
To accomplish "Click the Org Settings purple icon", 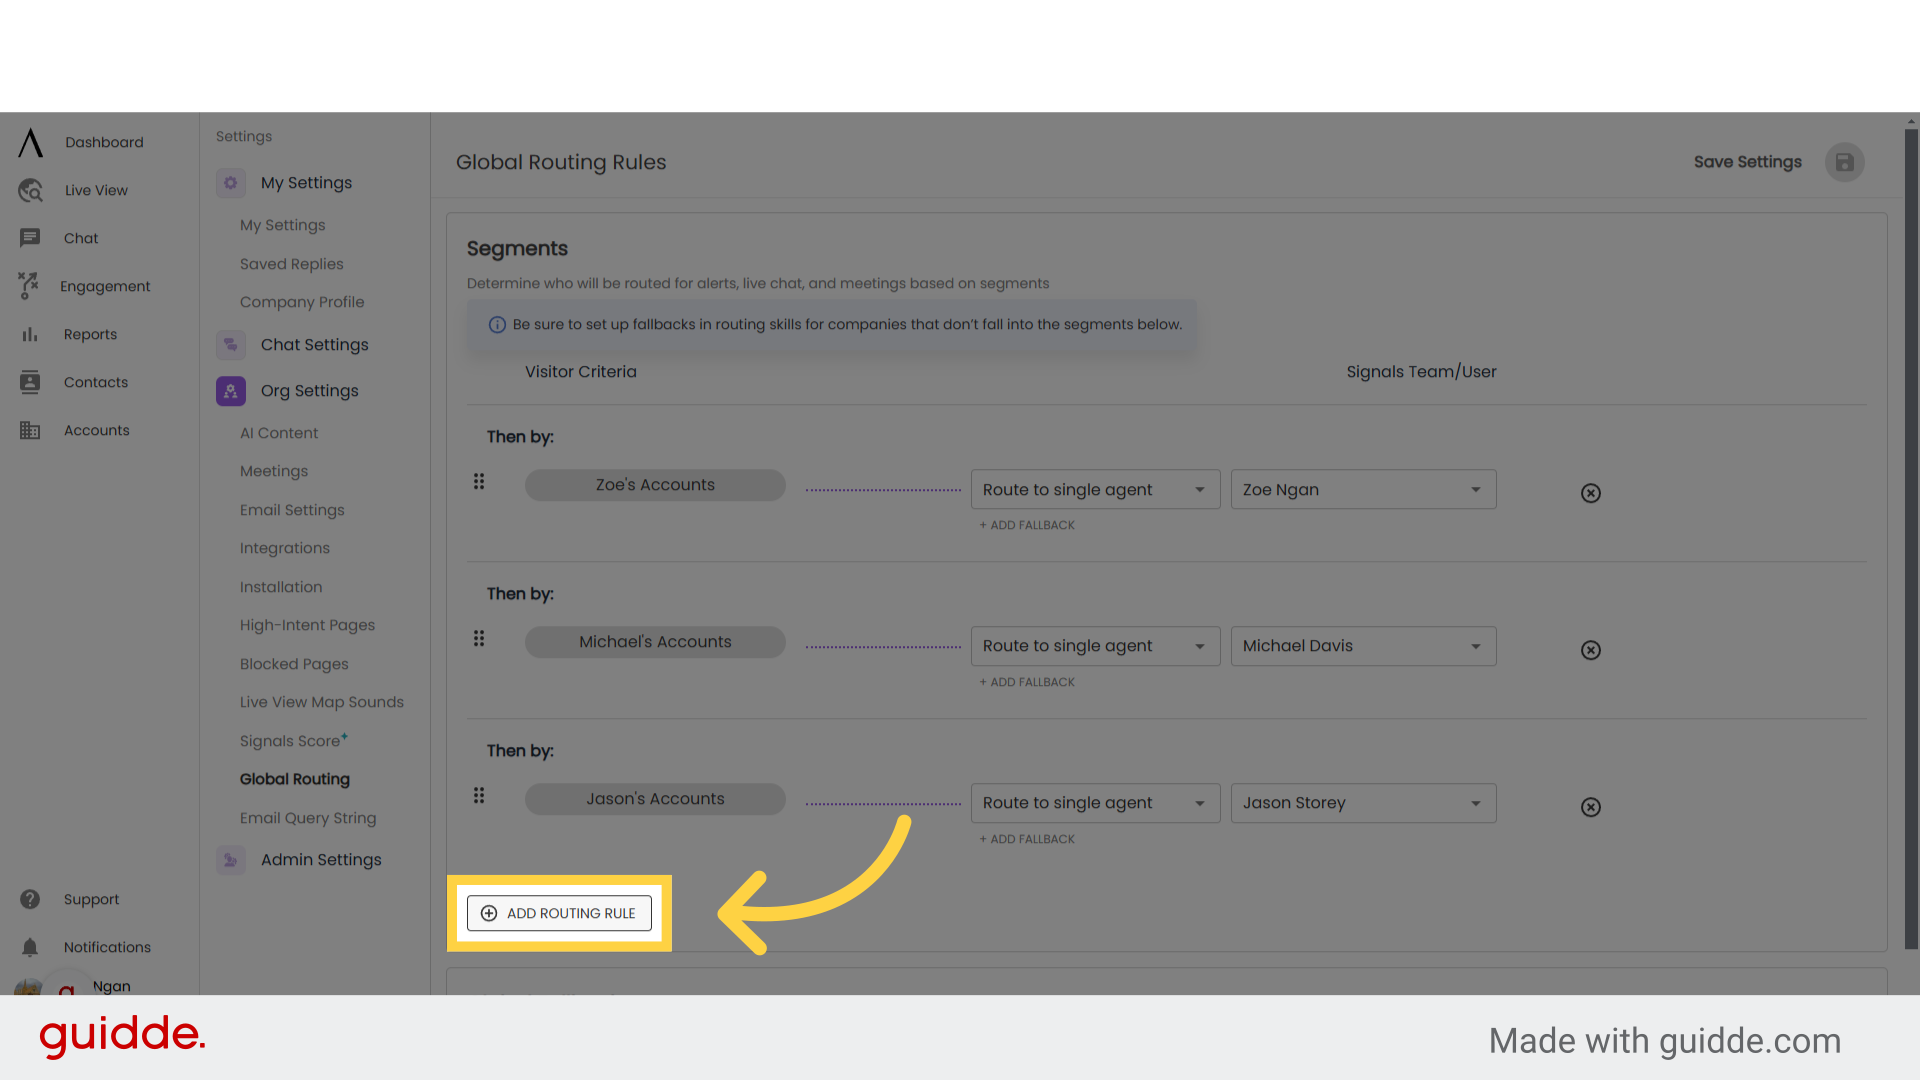I will point(231,391).
